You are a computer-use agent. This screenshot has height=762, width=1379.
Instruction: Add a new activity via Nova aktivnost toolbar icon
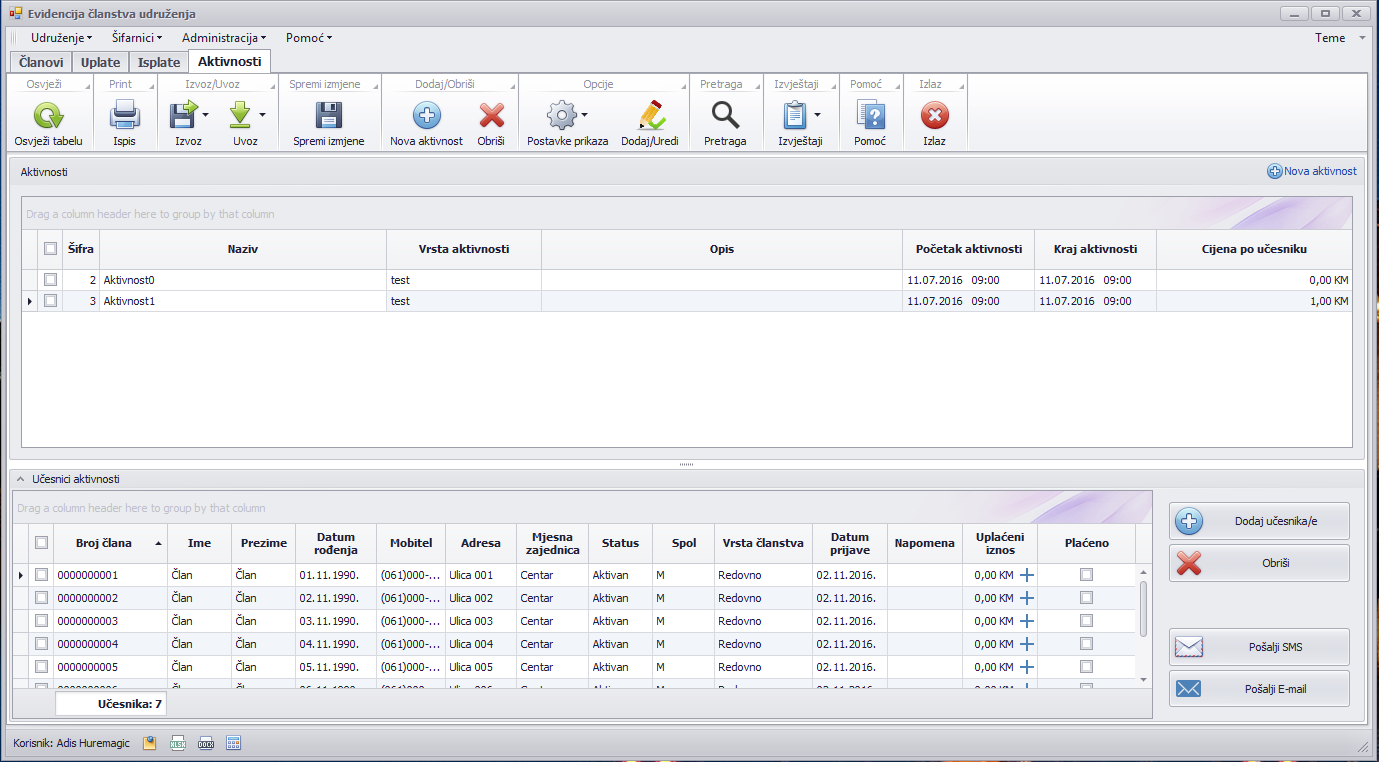tap(427, 116)
